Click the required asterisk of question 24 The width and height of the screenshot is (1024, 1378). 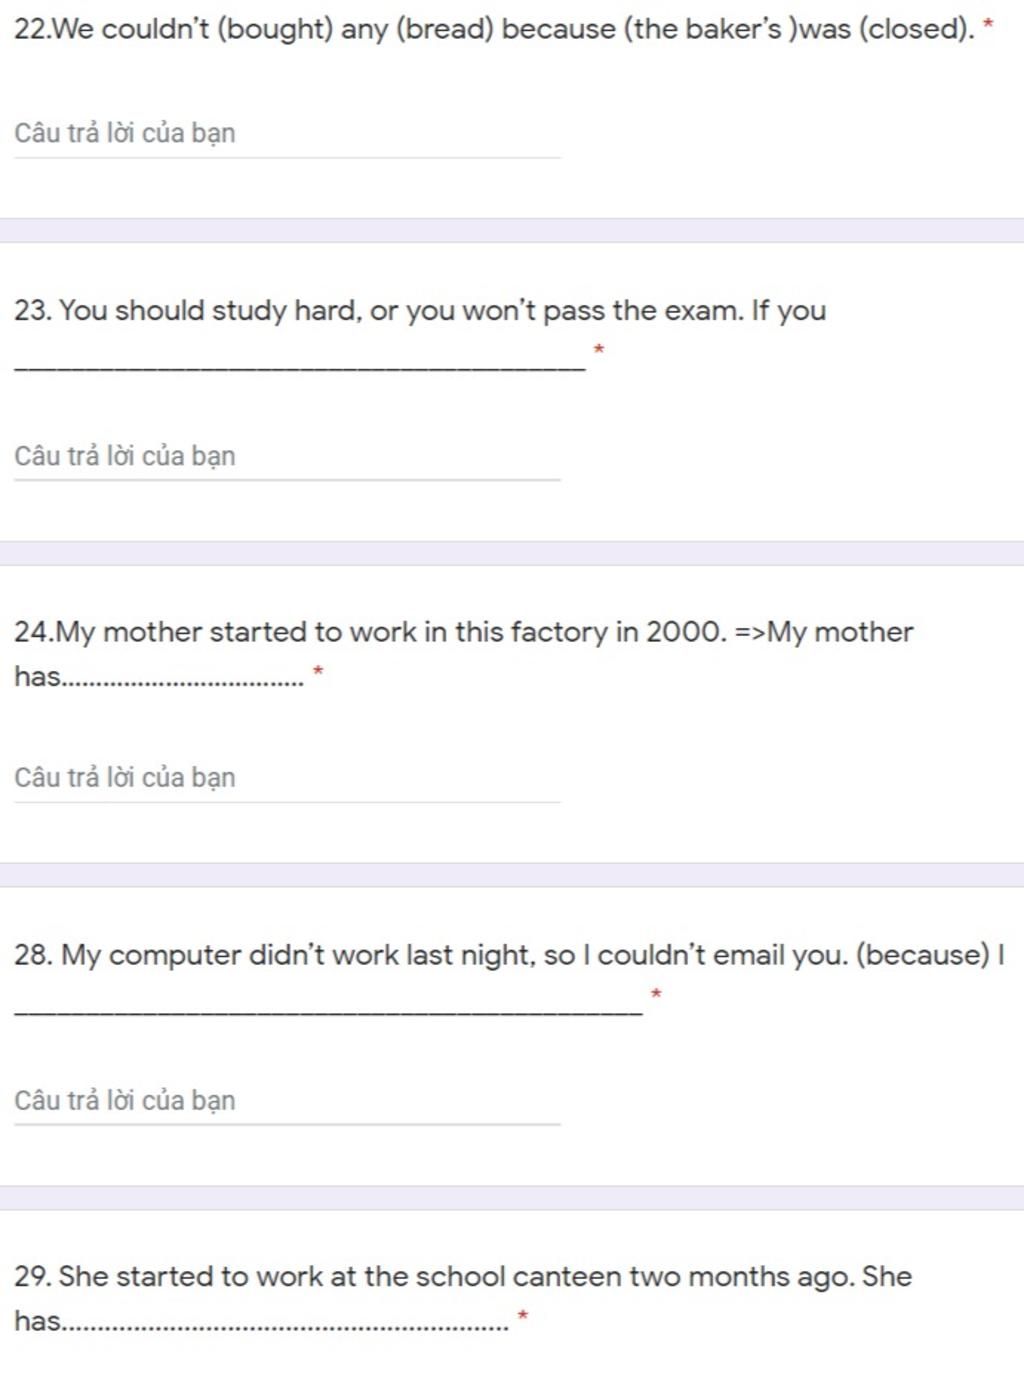coord(318,671)
